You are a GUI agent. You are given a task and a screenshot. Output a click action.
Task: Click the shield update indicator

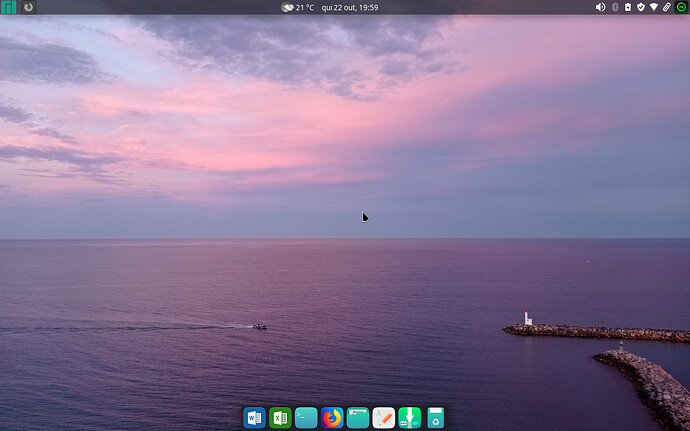click(x=641, y=7)
